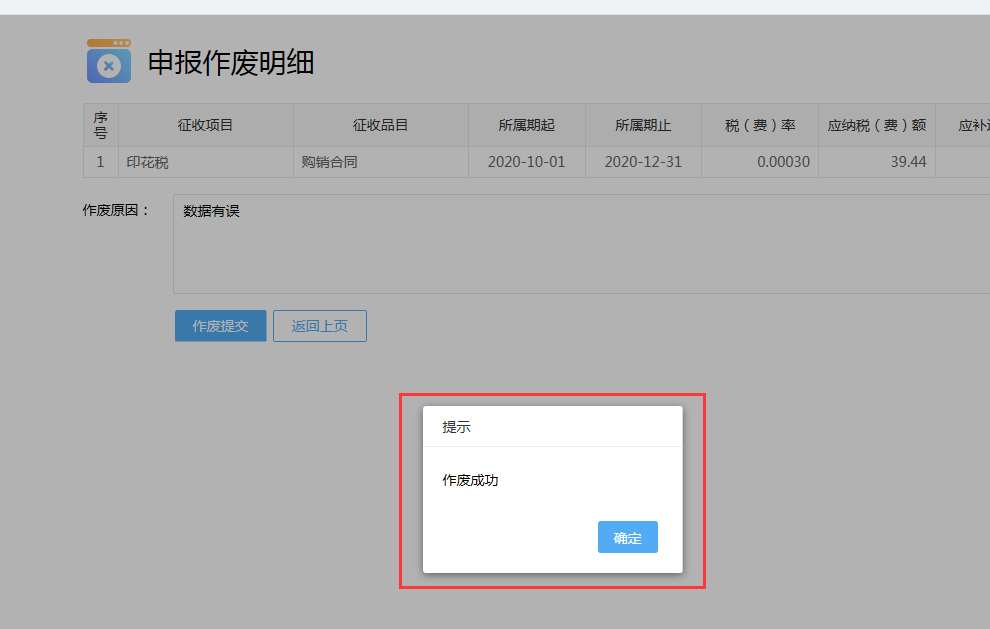Click the 2020-12-31 end date cell
Viewport: 990px width, 629px height.
tap(643, 162)
